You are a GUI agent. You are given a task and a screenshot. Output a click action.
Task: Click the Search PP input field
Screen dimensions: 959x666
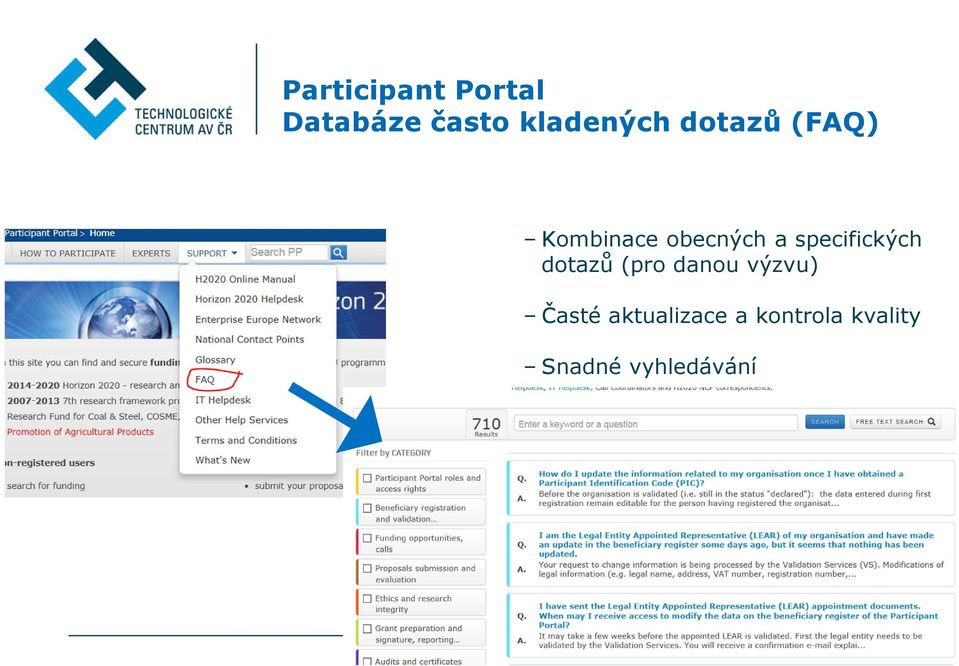287,253
